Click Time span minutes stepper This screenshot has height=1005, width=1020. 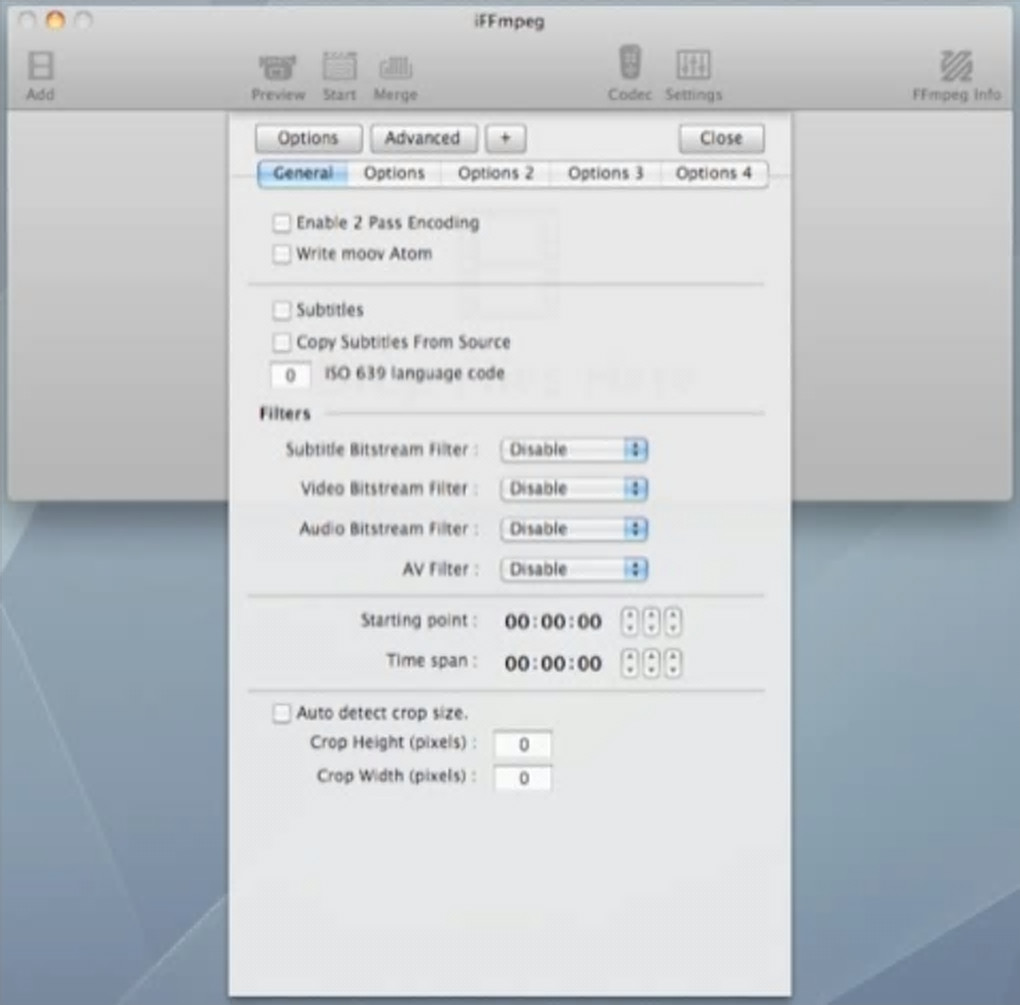click(651, 663)
